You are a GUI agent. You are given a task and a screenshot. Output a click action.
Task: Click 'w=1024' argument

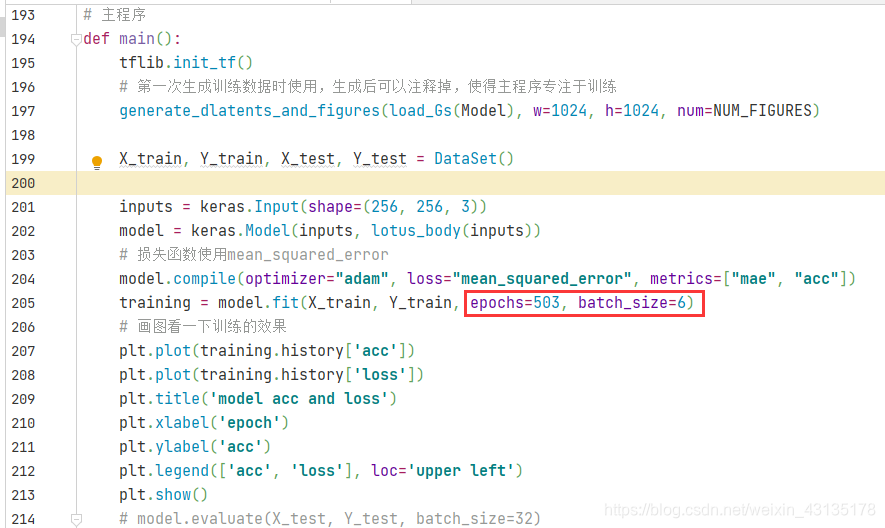(x=560, y=111)
